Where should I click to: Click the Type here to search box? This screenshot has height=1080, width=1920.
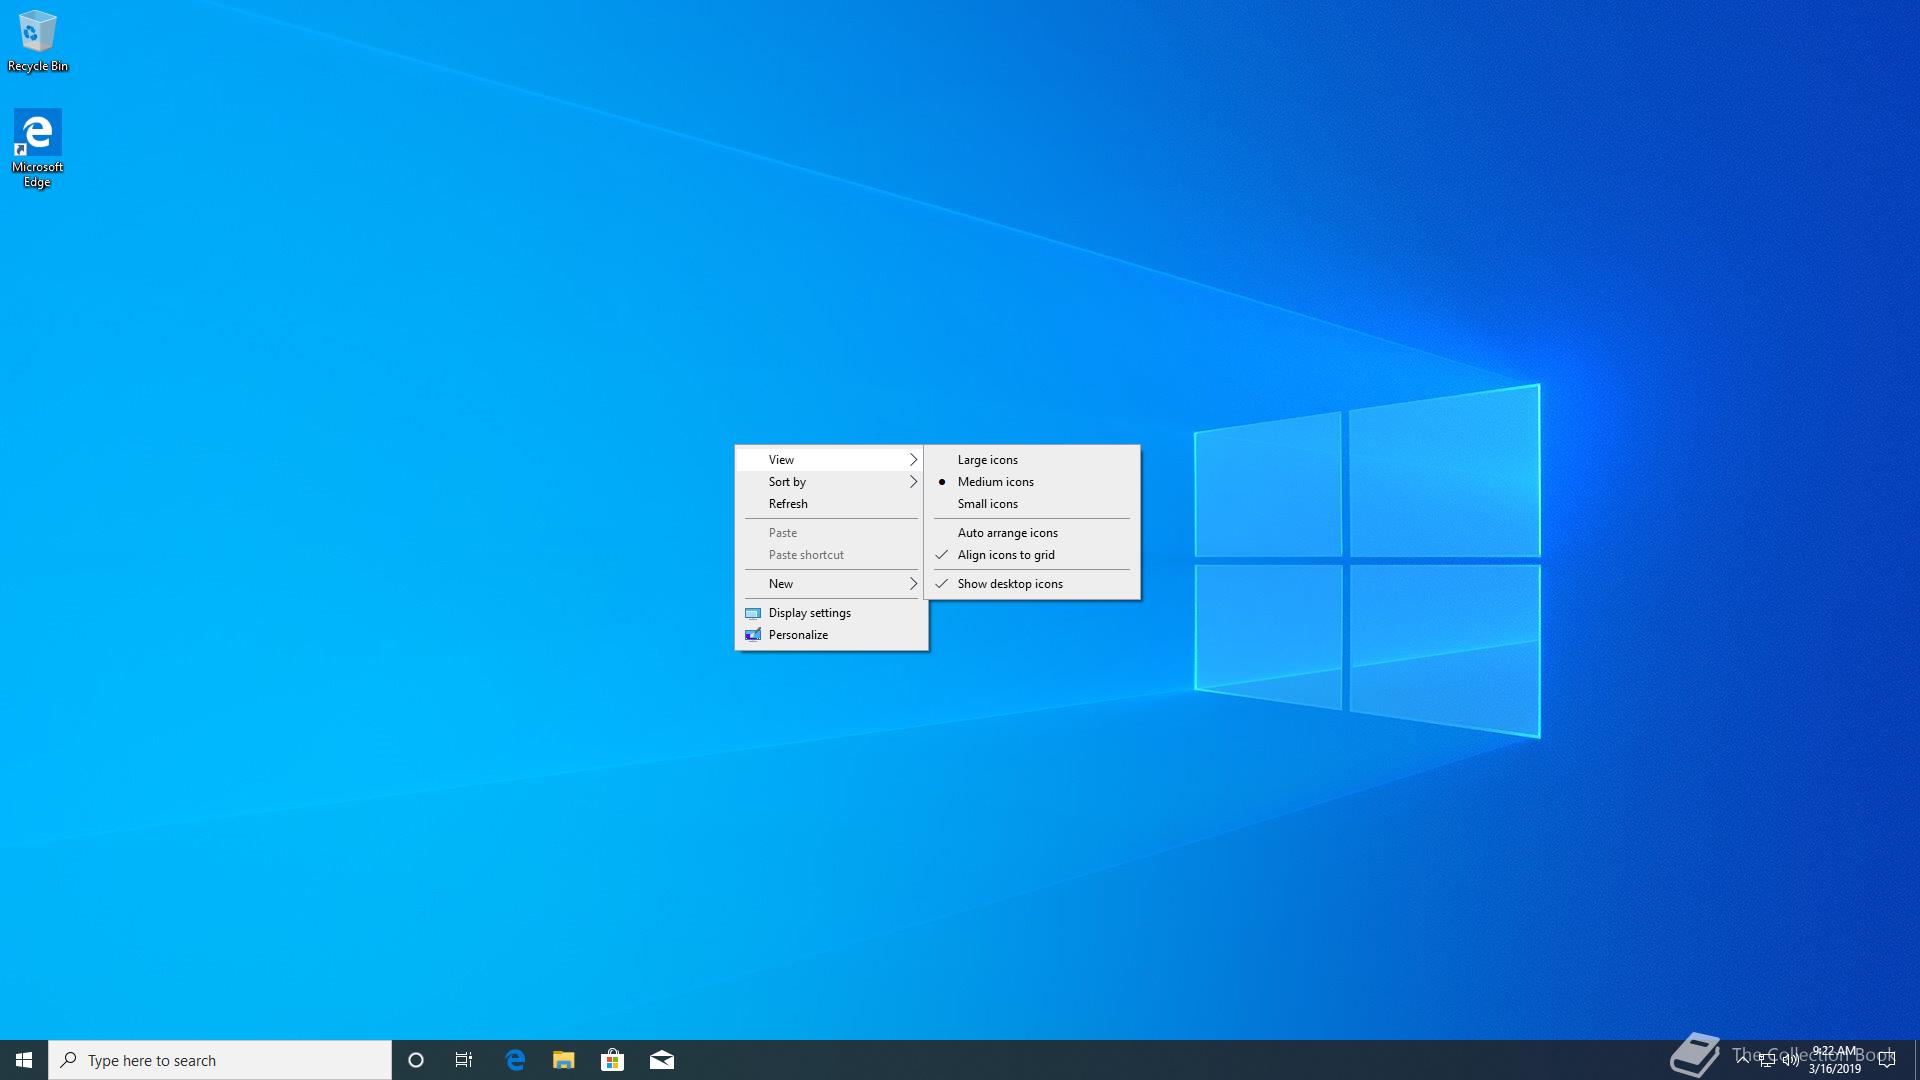pyautogui.click(x=220, y=1060)
